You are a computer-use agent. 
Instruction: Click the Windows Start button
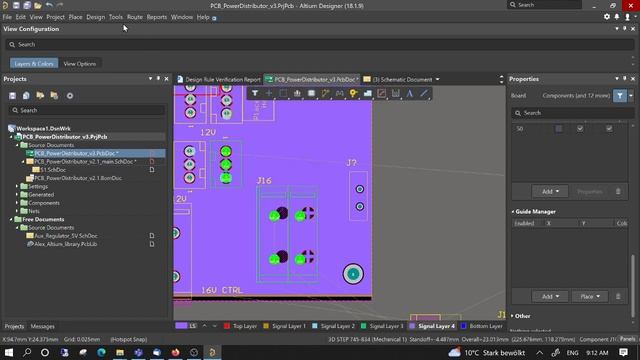[9, 352]
